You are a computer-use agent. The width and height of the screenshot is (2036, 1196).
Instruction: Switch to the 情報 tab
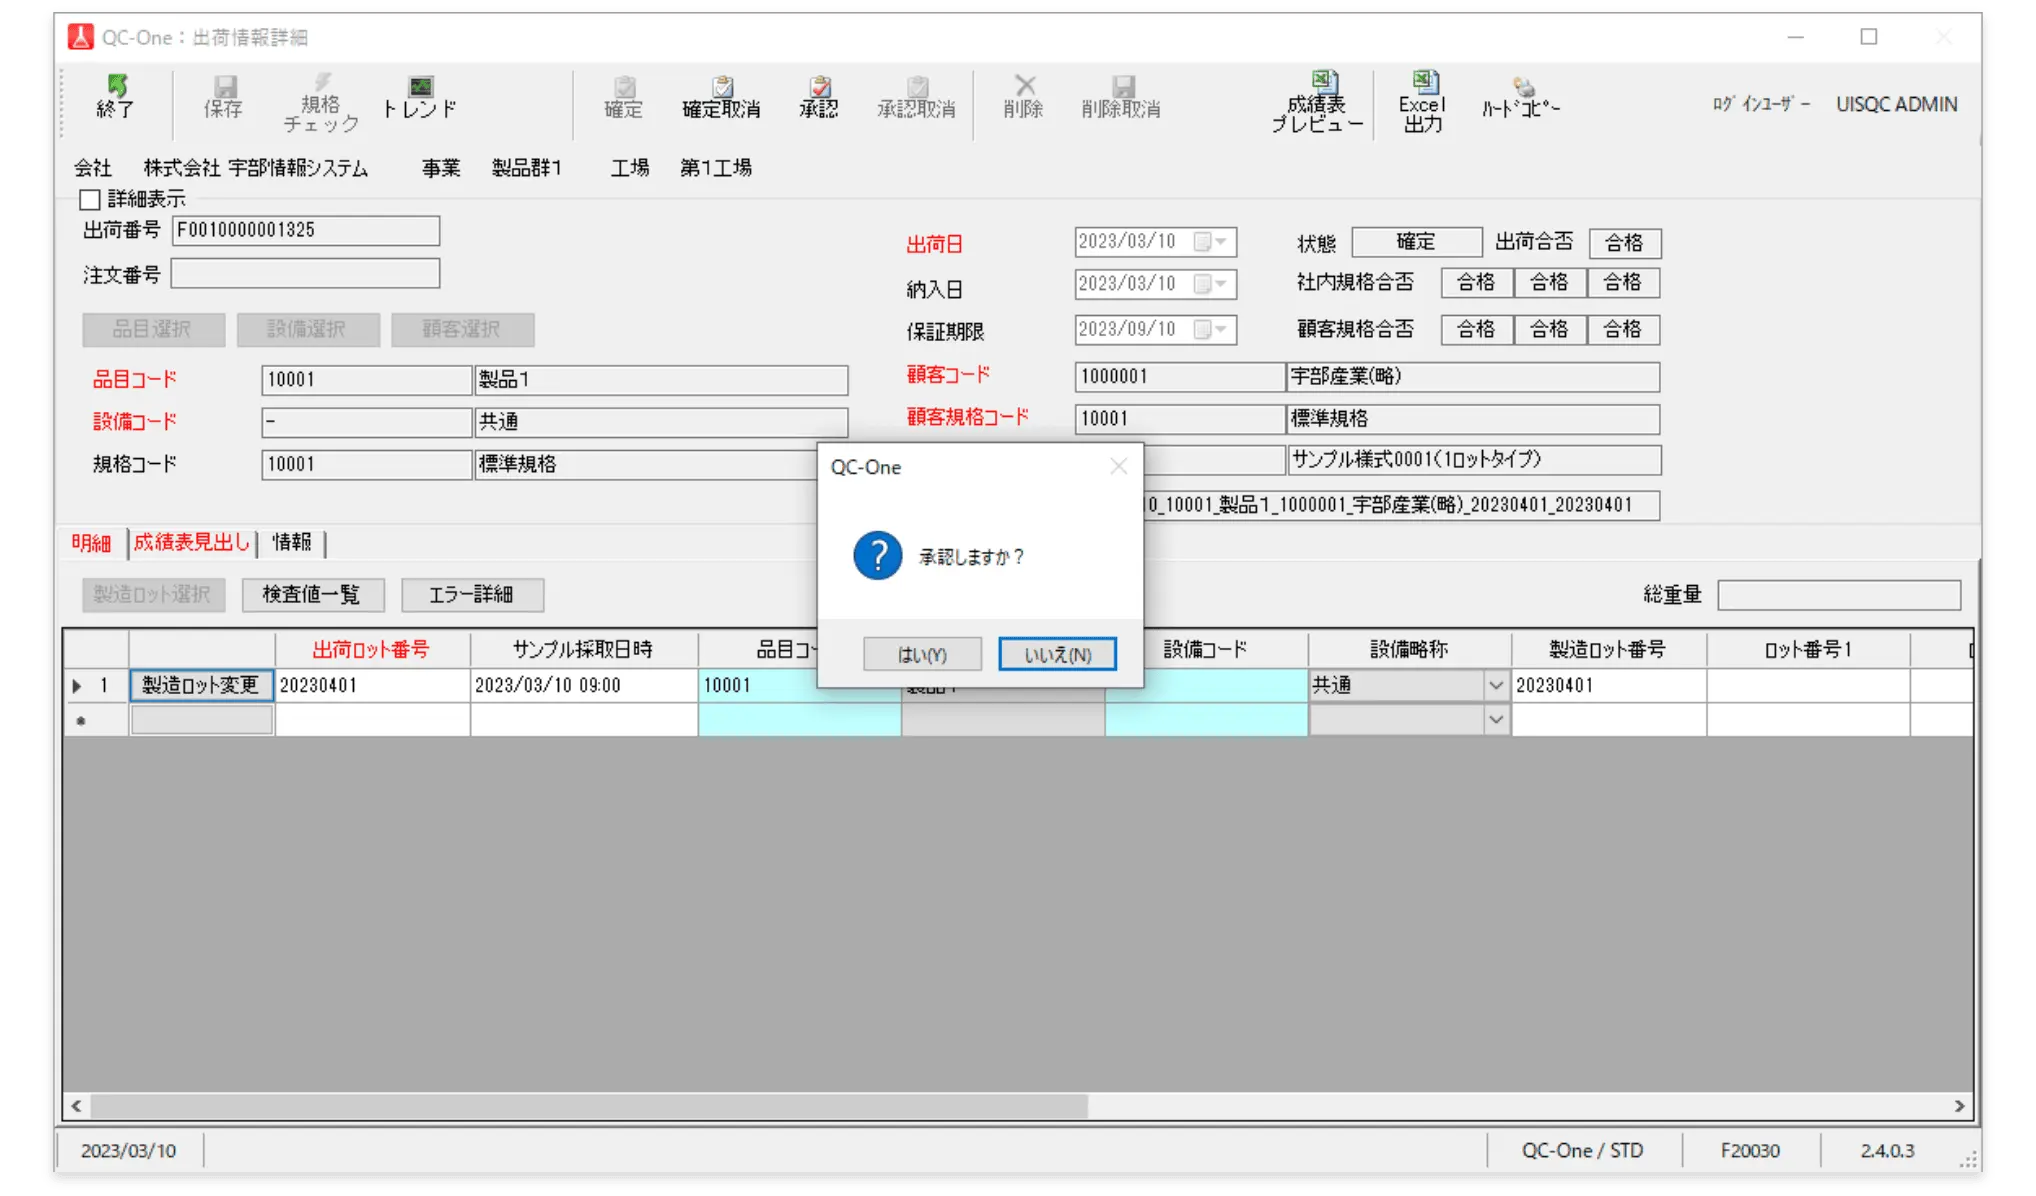click(292, 542)
